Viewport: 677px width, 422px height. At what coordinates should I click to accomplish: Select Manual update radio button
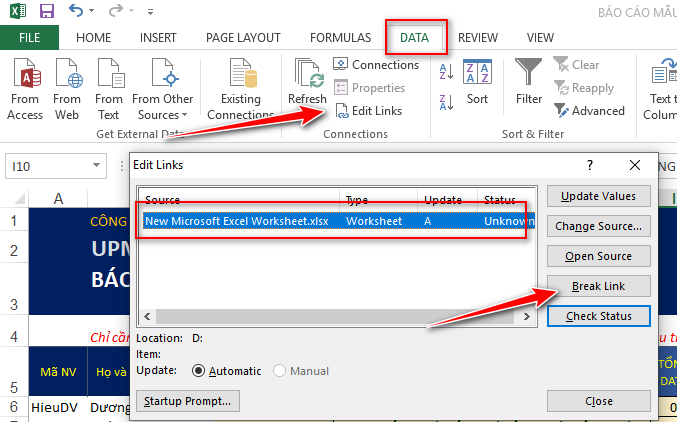(x=279, y=371)
